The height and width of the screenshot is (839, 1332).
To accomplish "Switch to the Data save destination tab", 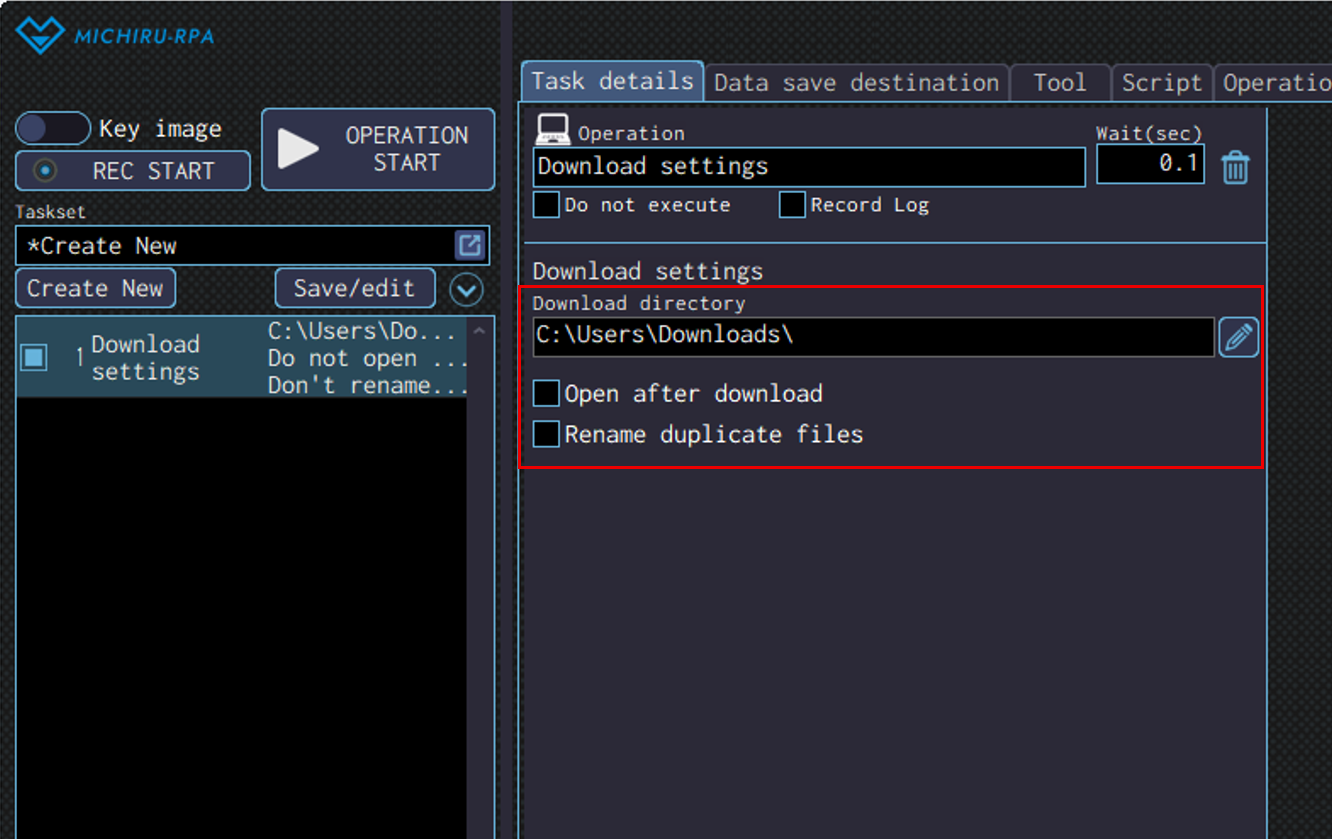I will click(x=856, y=83).
